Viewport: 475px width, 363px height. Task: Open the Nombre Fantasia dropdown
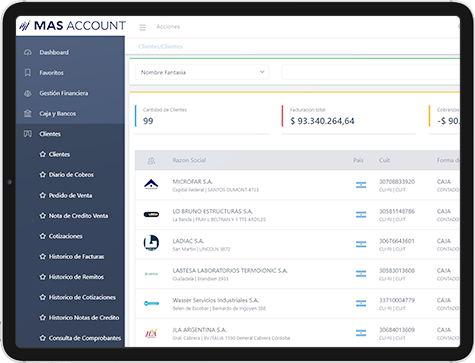tap(202, 72)
